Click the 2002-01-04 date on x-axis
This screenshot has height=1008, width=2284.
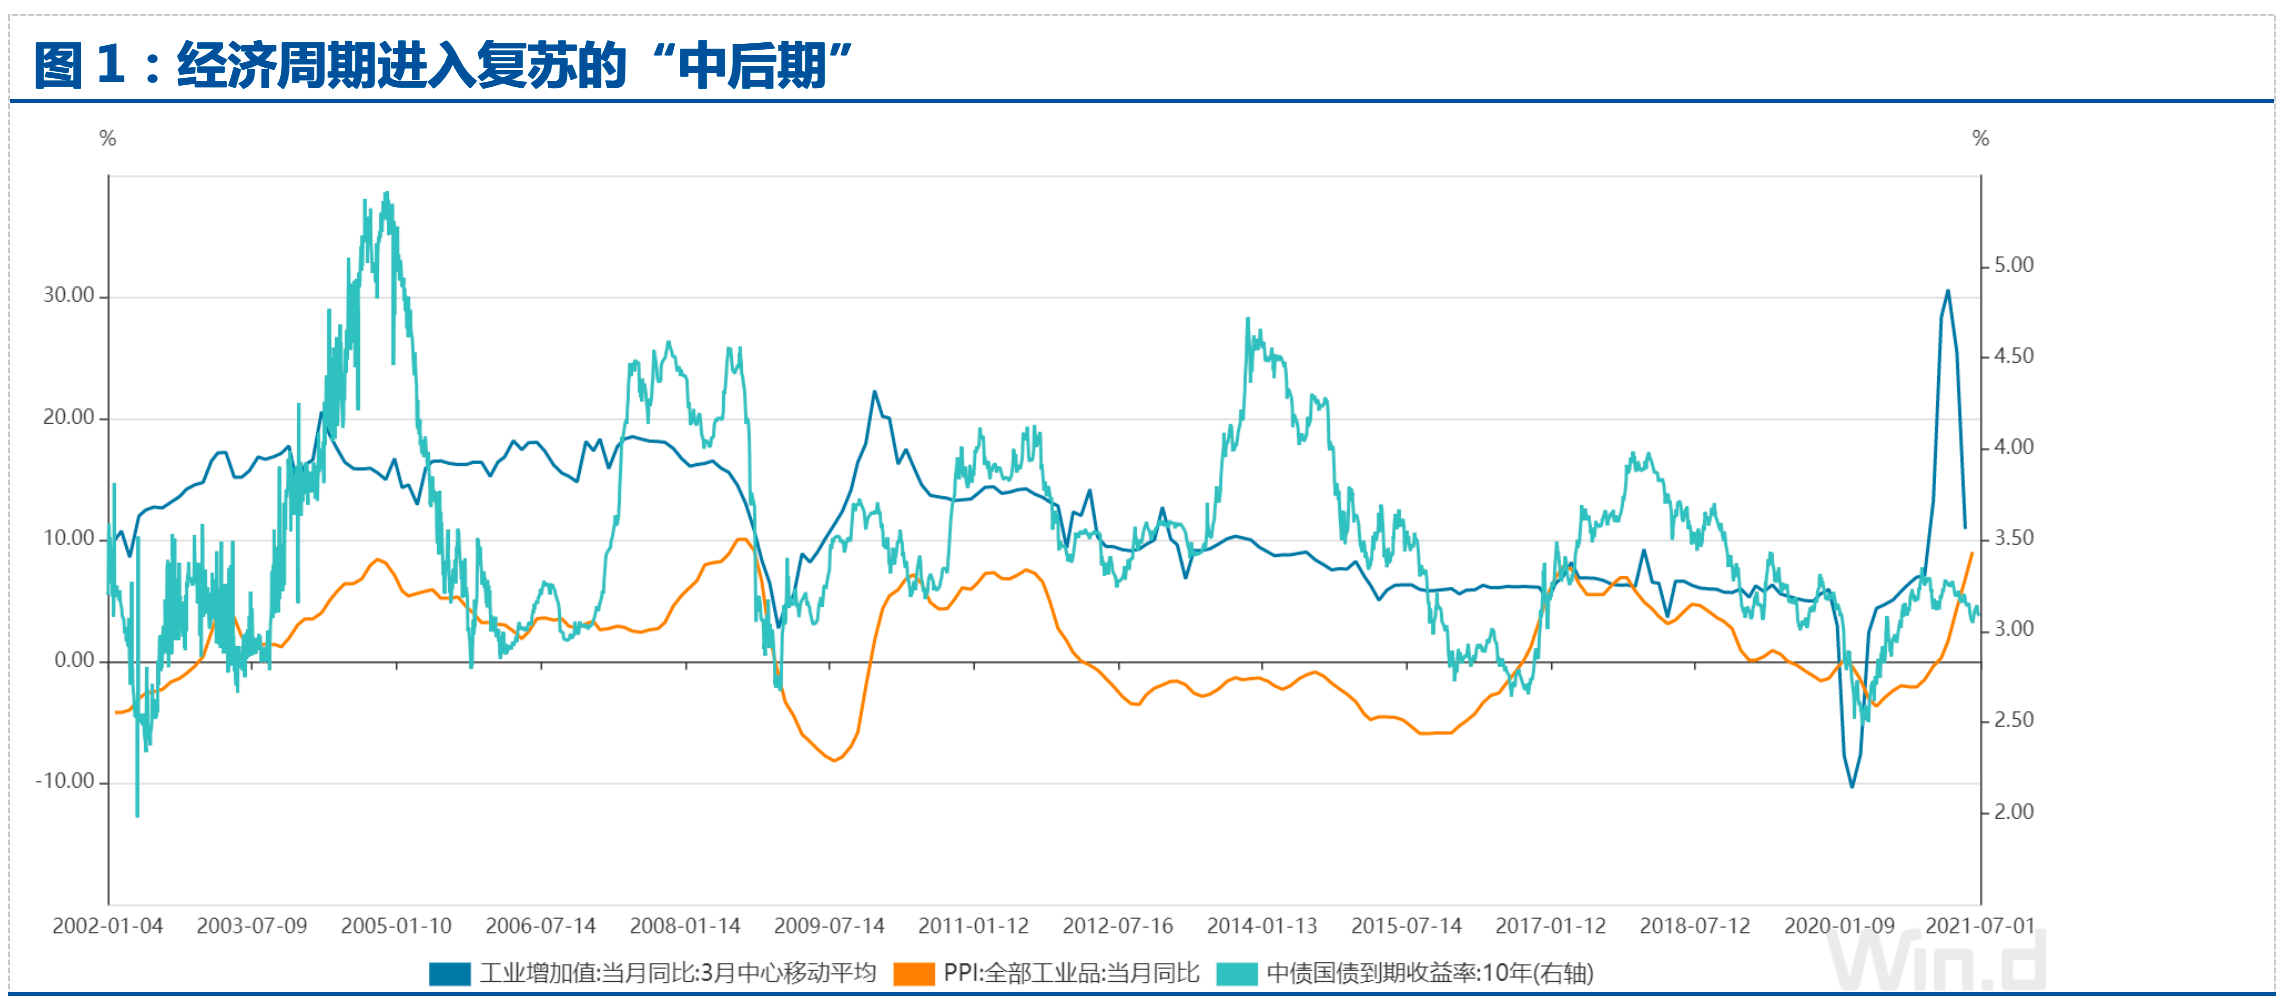(x=107, y=926)
